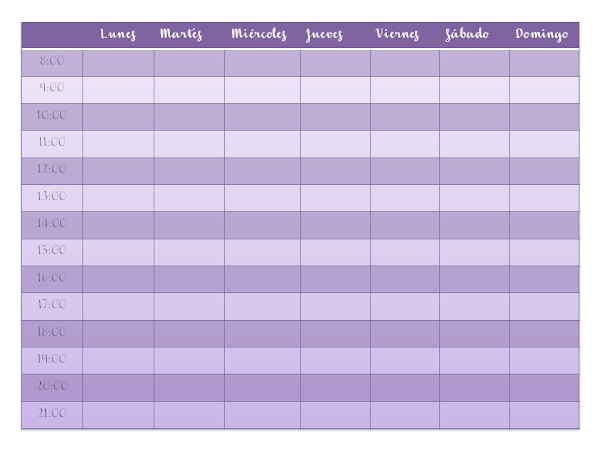Select the Miércoles cell at 10:00

262,117
